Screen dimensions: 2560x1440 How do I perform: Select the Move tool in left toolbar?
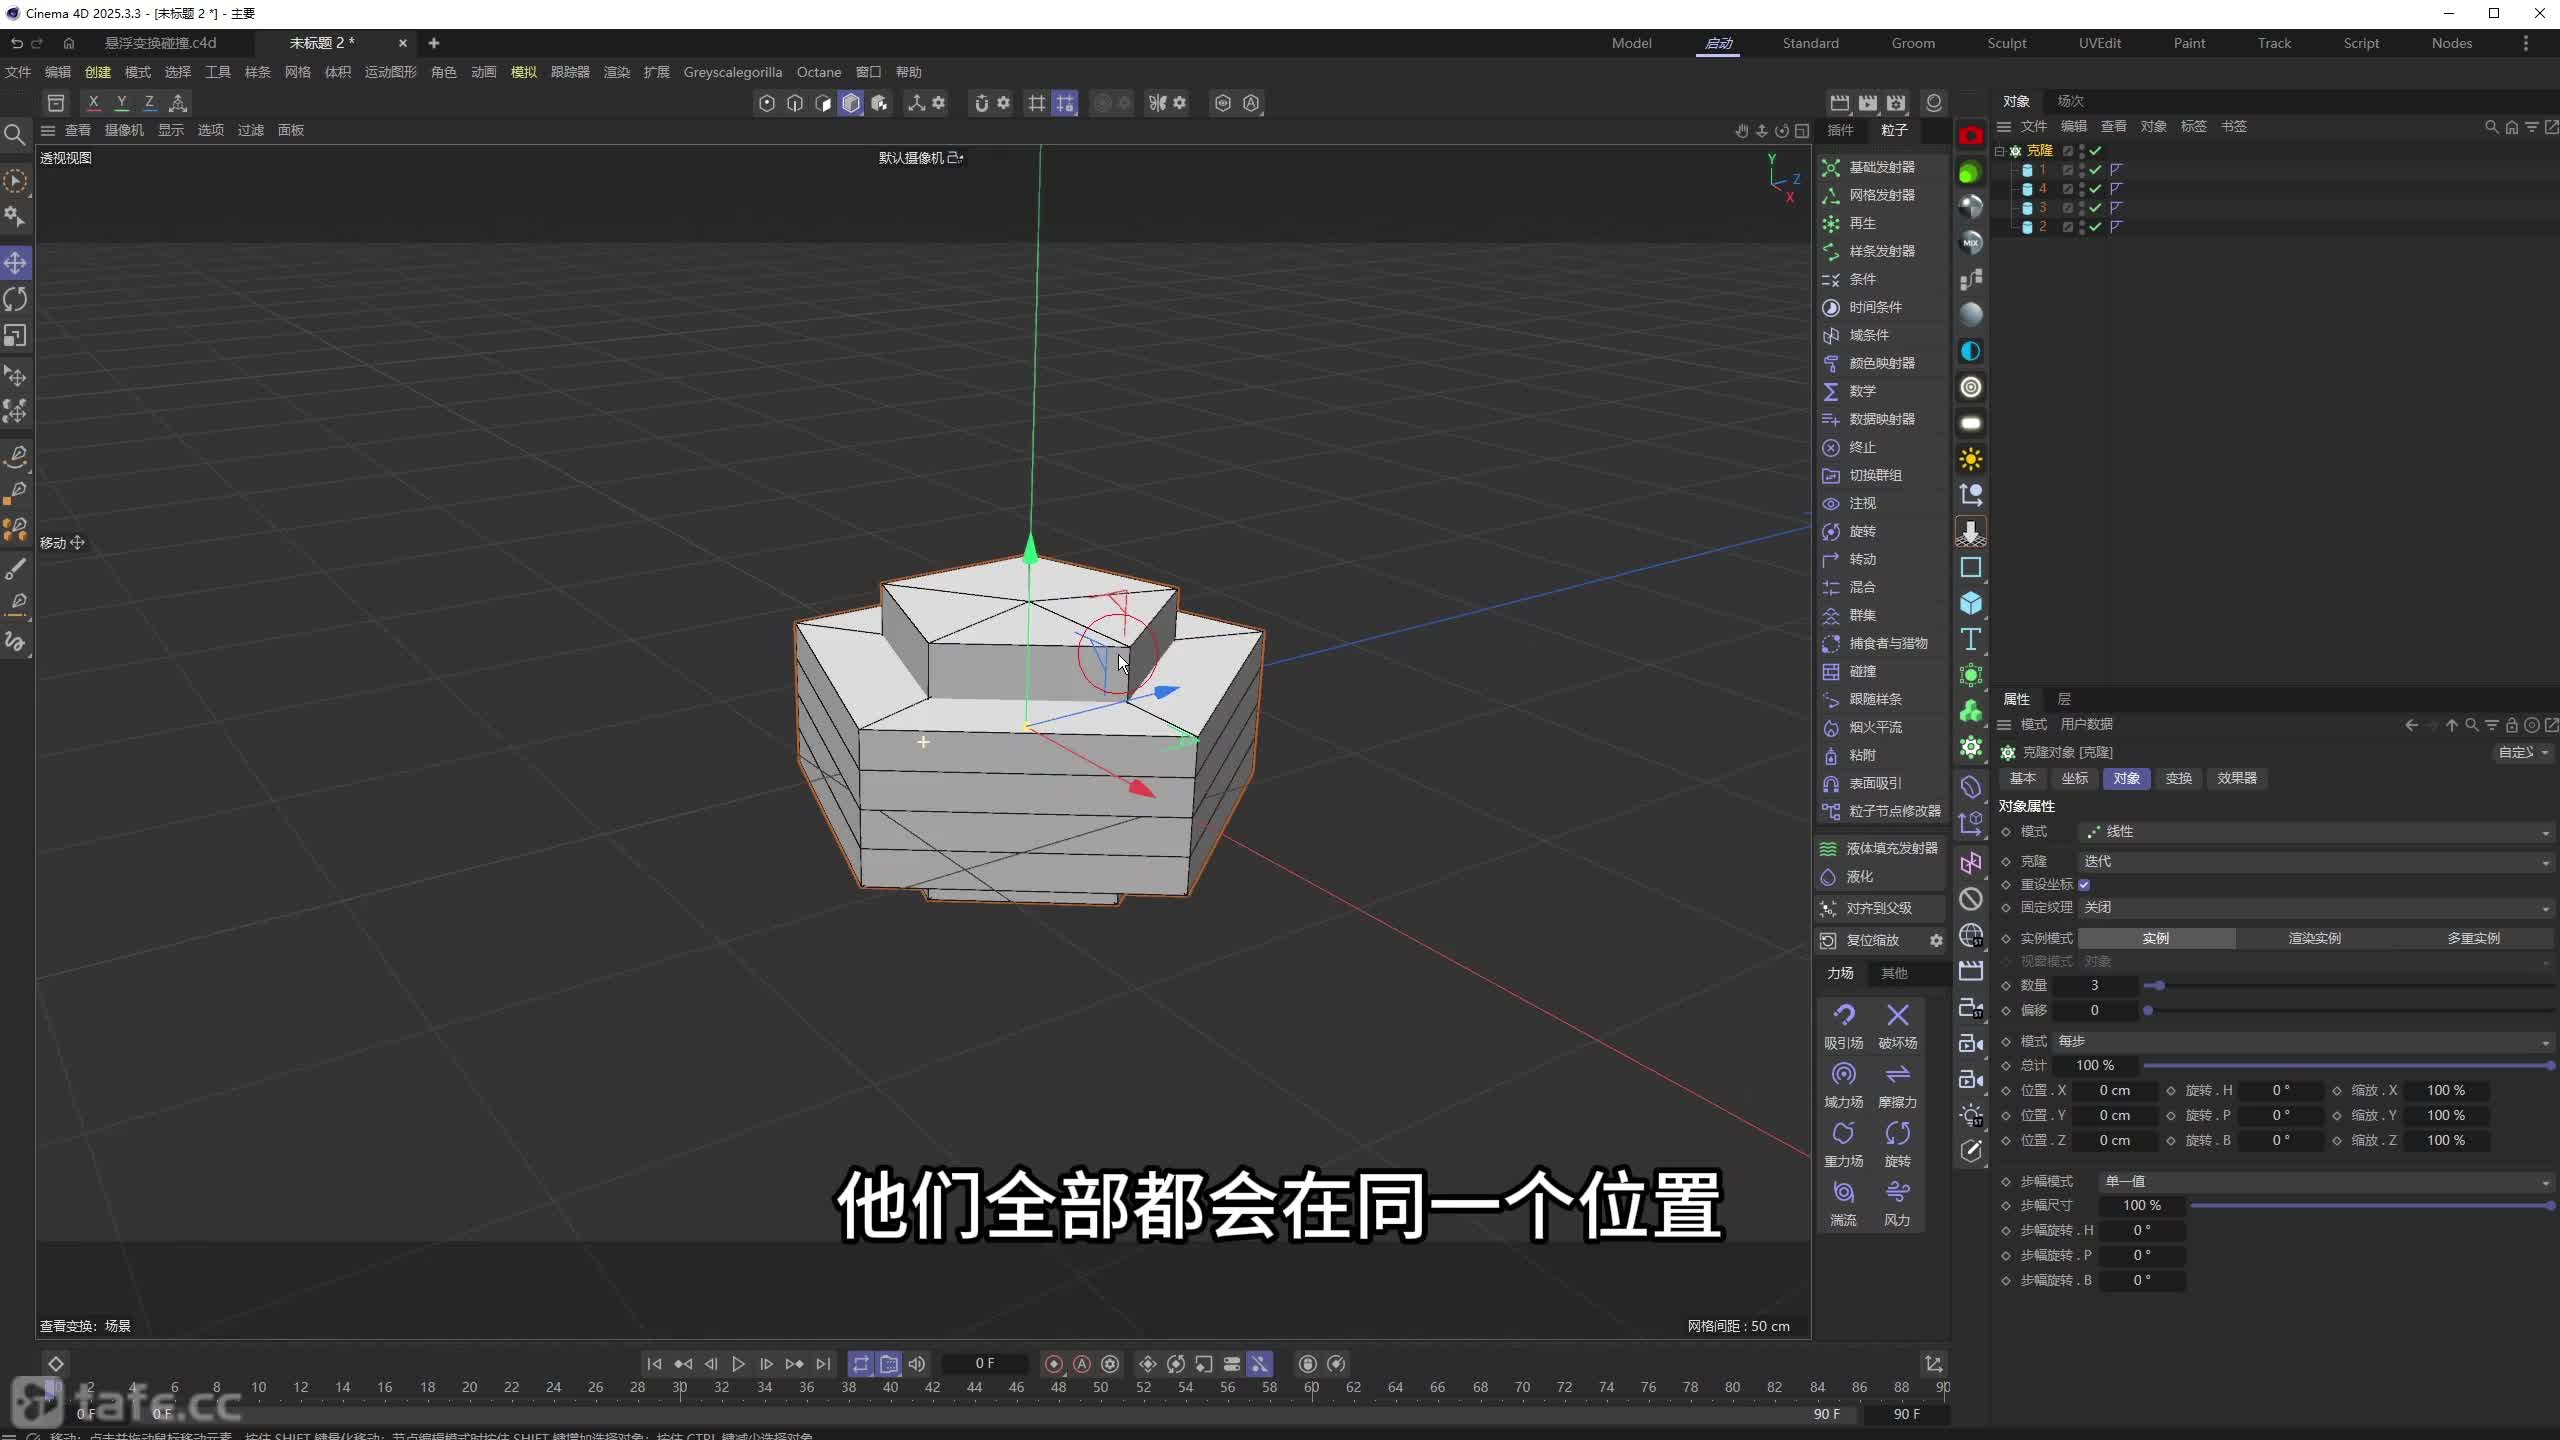pos(15,263)
